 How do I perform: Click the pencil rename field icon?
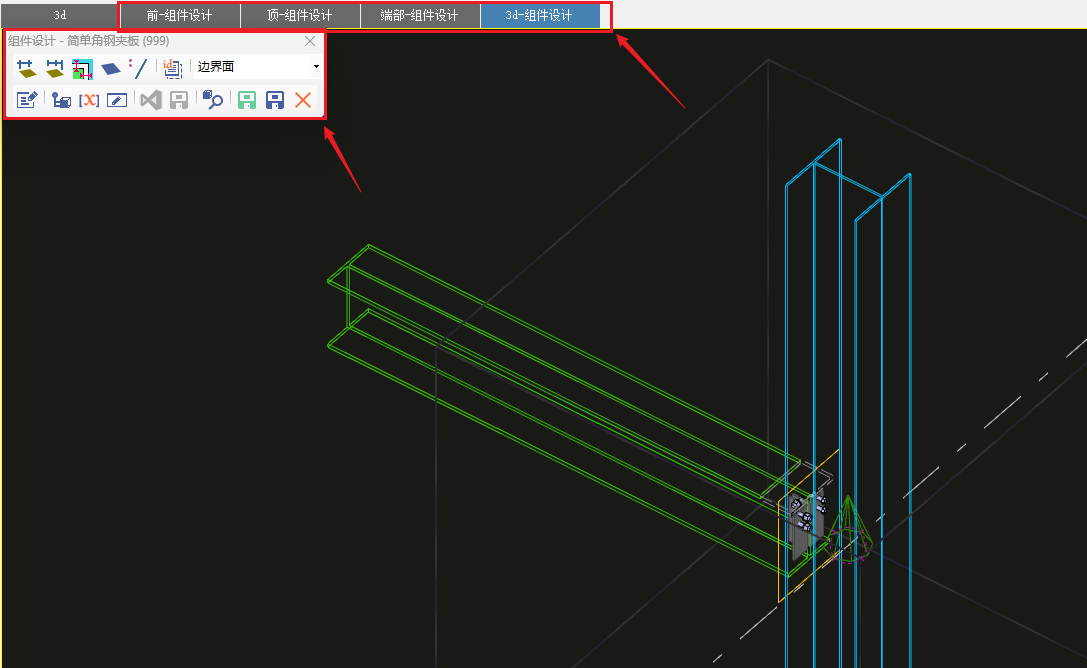click(x=117, y=100)
